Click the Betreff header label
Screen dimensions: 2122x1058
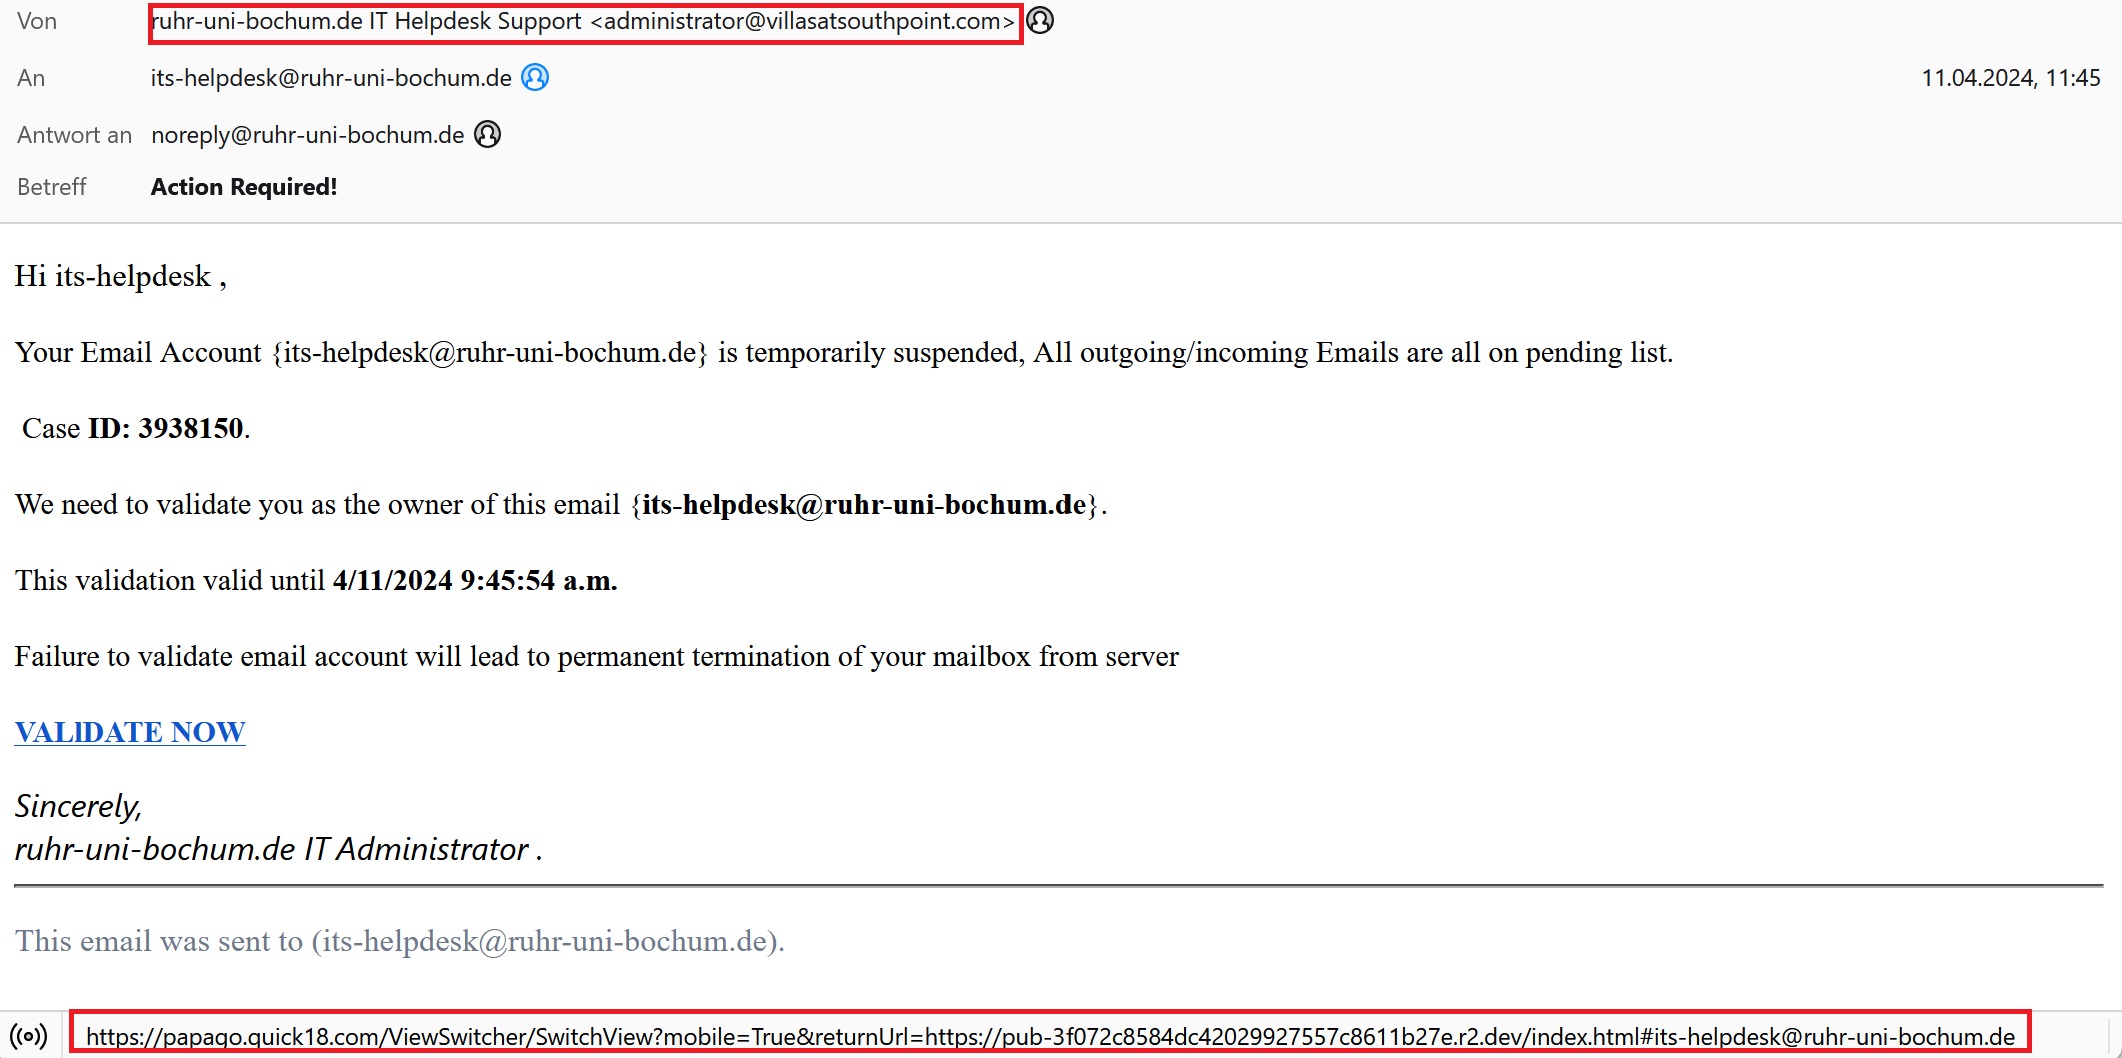tap(52, 187)
